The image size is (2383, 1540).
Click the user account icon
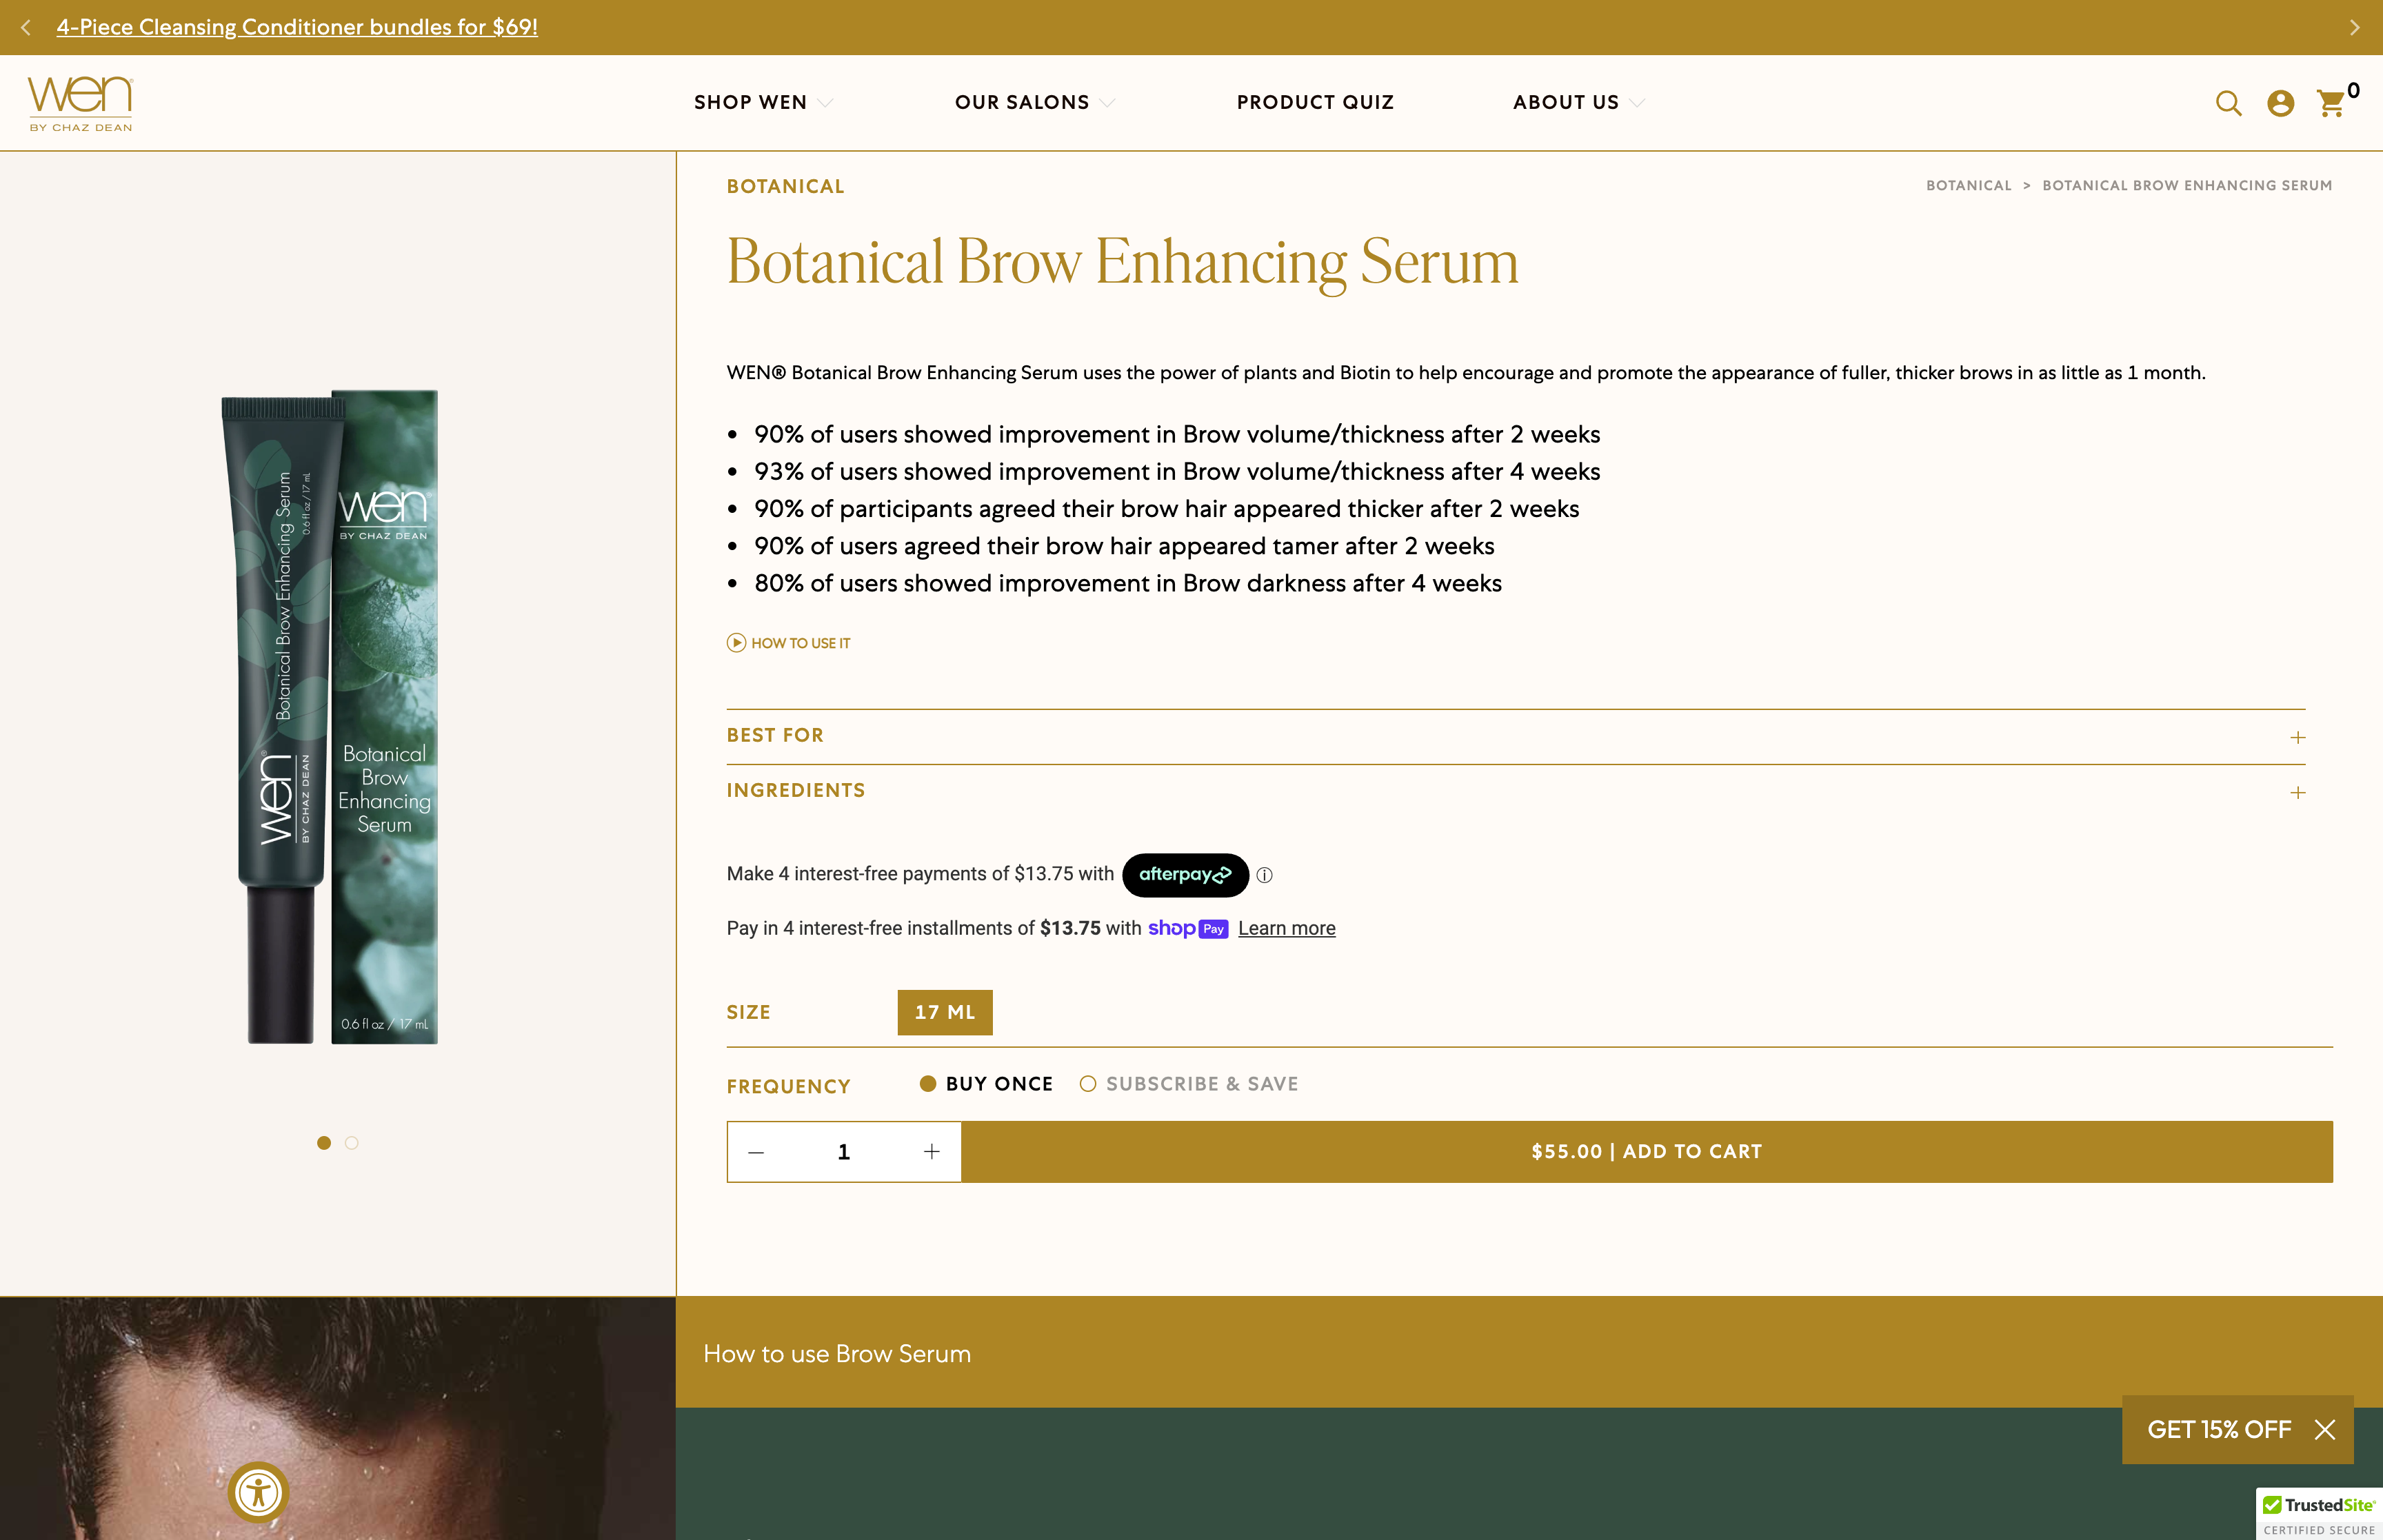pos(2280,103)
